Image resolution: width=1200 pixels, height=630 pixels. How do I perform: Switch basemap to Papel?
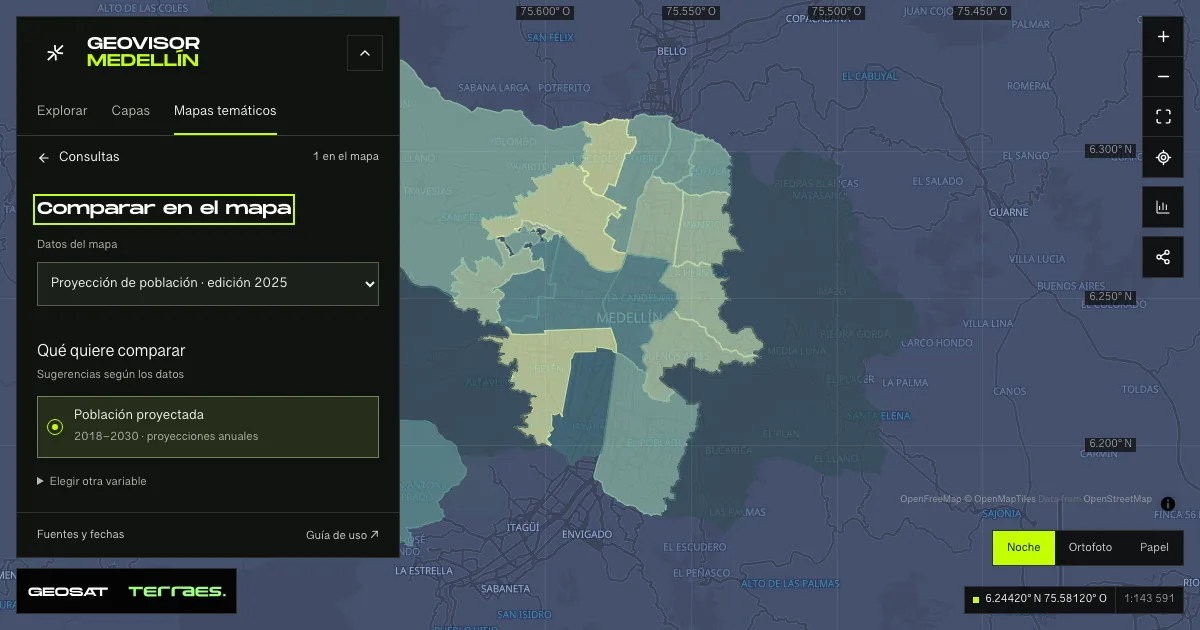click(x=1154, y=548)
